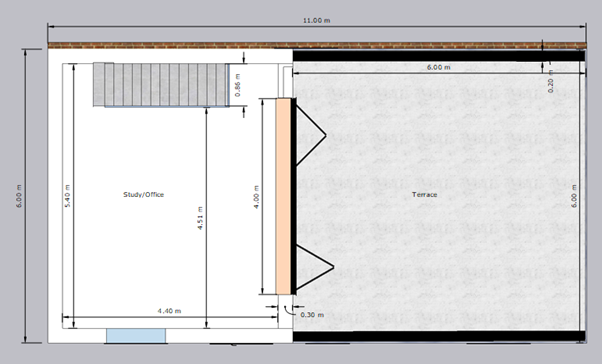This screenshot has height=364, width=602.
Task: Select the upper folding door triangle
Action: coord(310,135)
